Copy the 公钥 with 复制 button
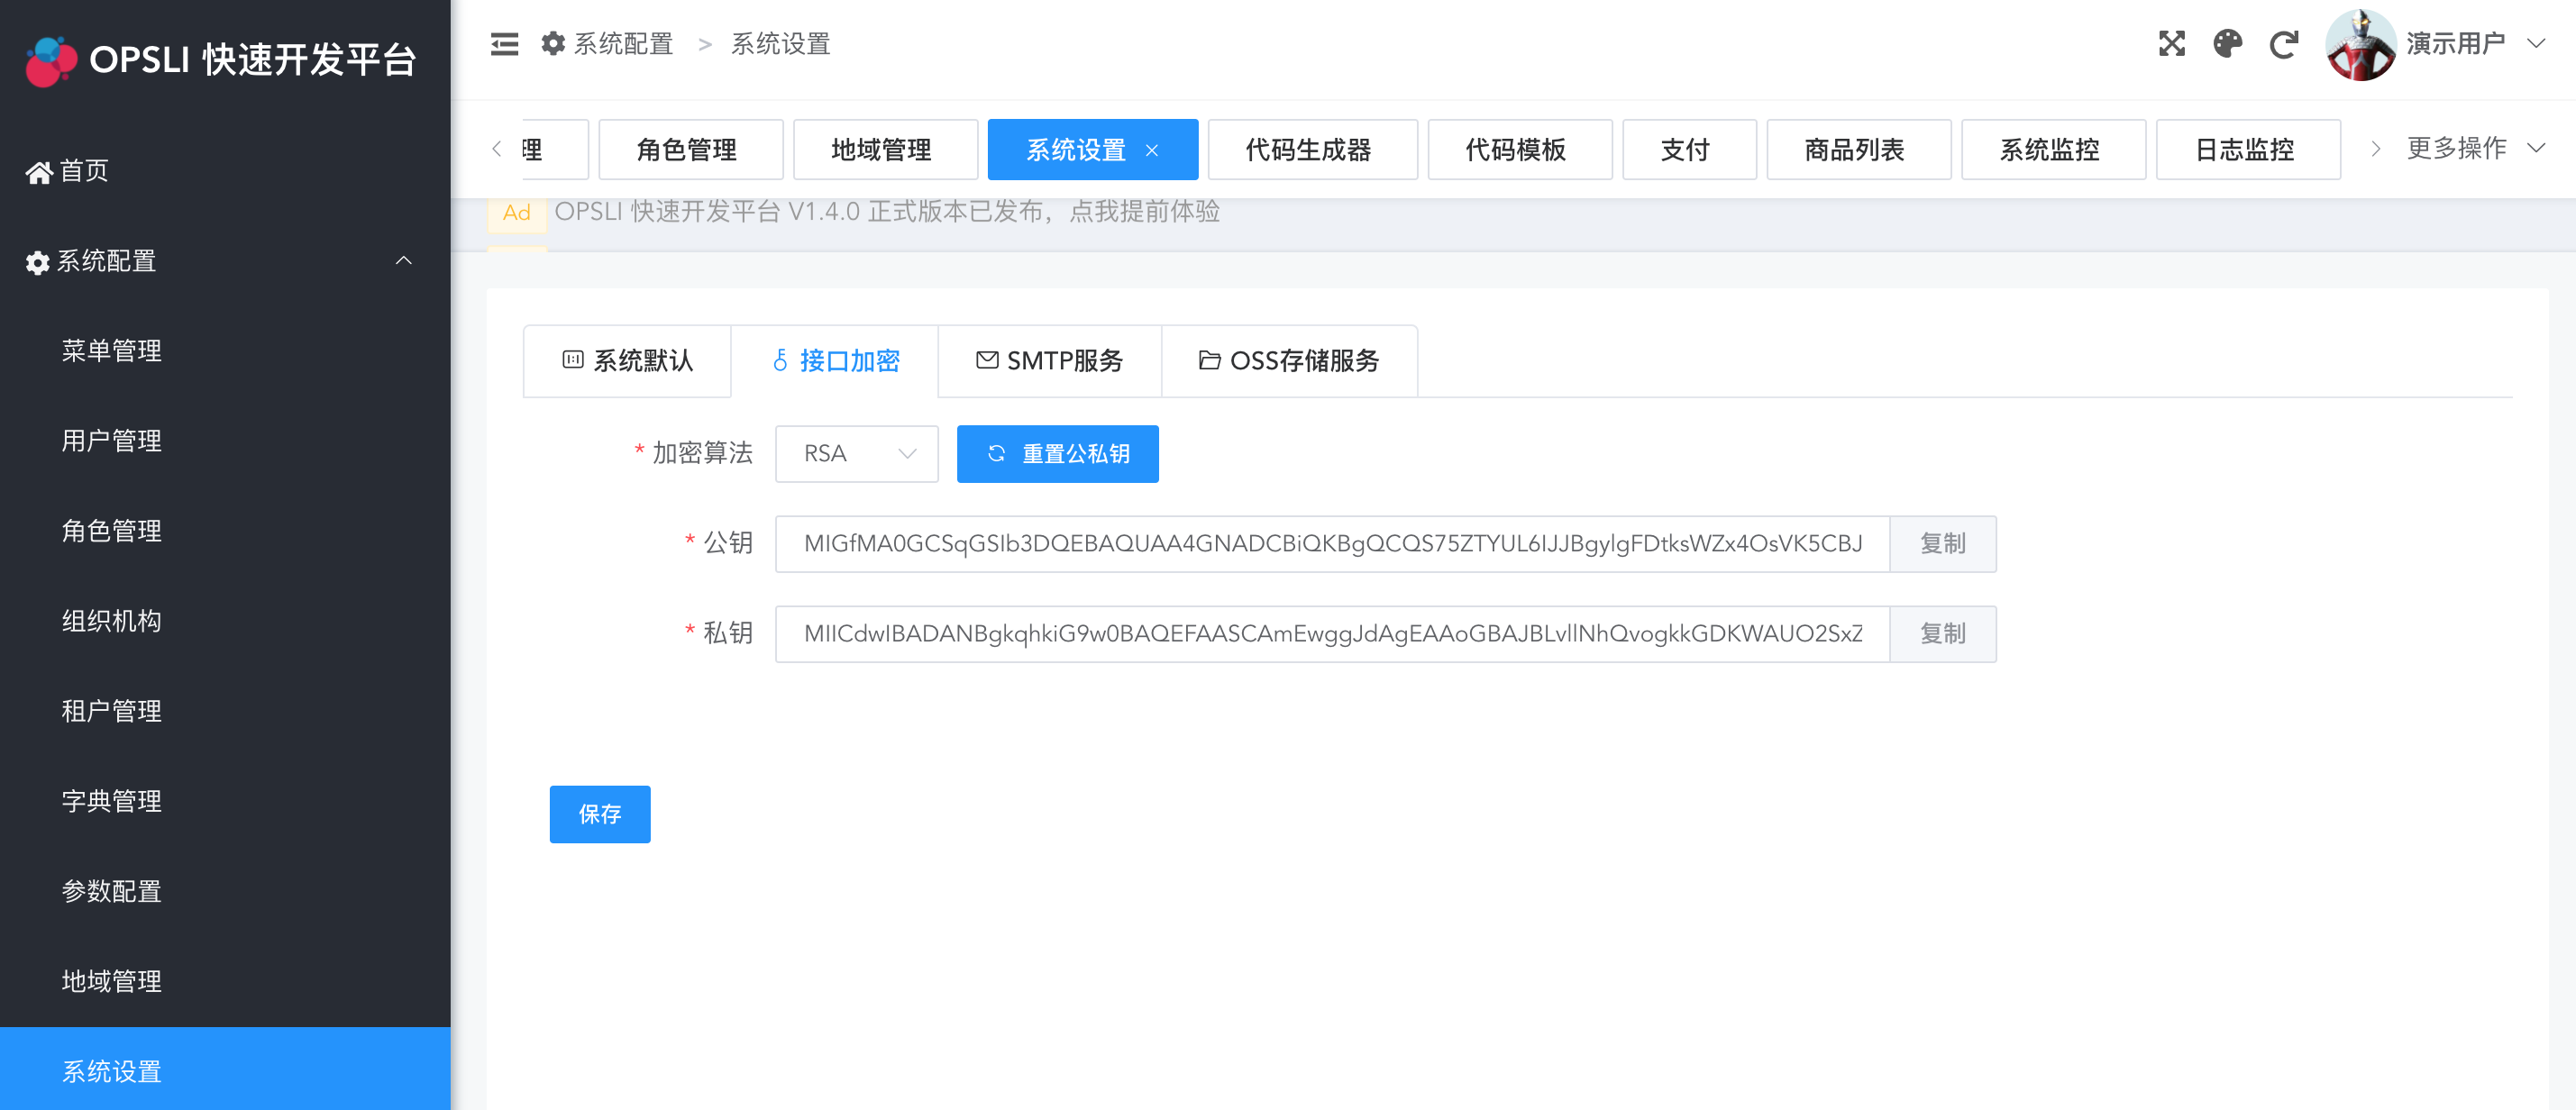This screenshot has width=2576, height=1110. click(x=1942, y=544)
